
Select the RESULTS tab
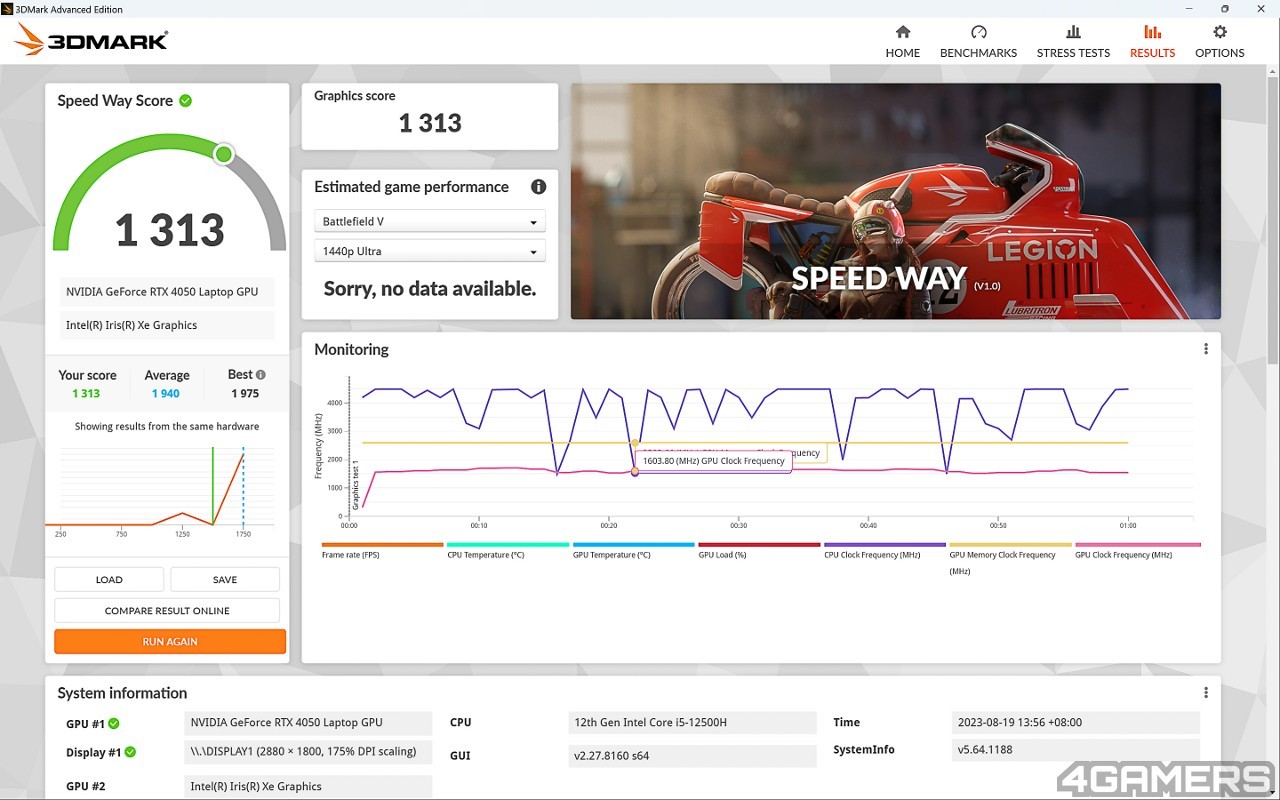tap(1152, 42)
